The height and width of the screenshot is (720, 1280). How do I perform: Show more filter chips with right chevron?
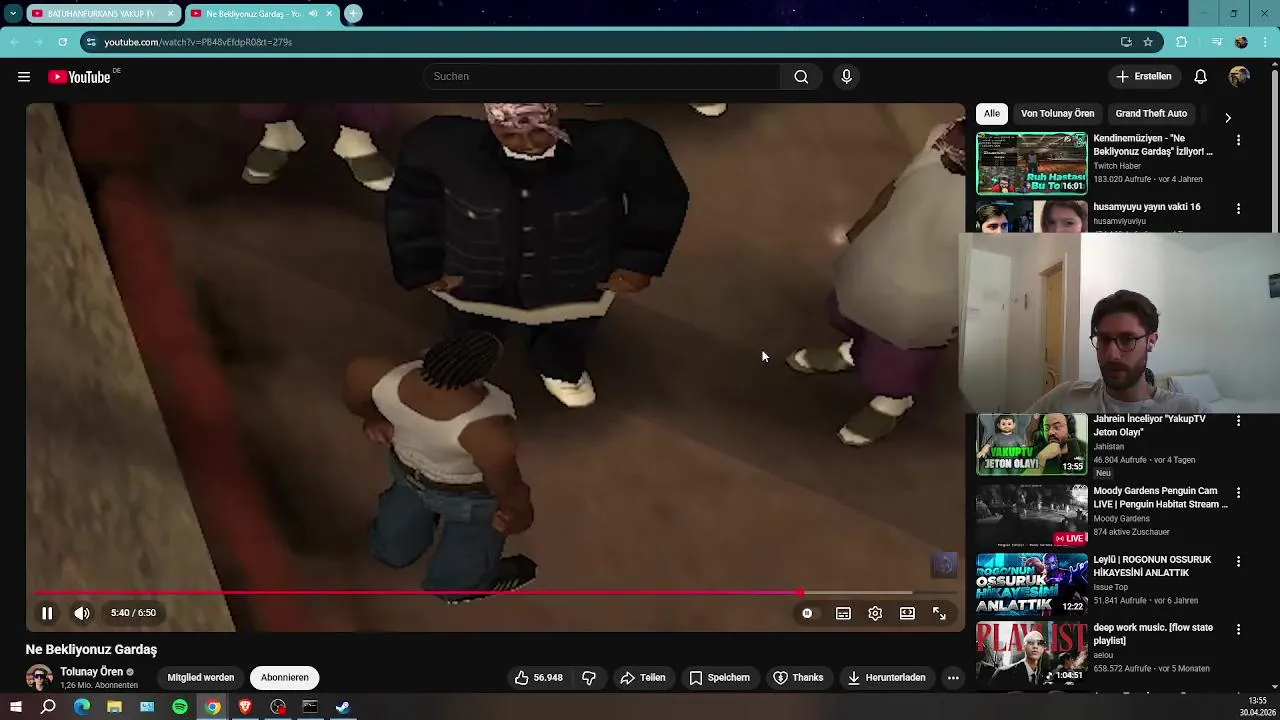(1228, 117)
